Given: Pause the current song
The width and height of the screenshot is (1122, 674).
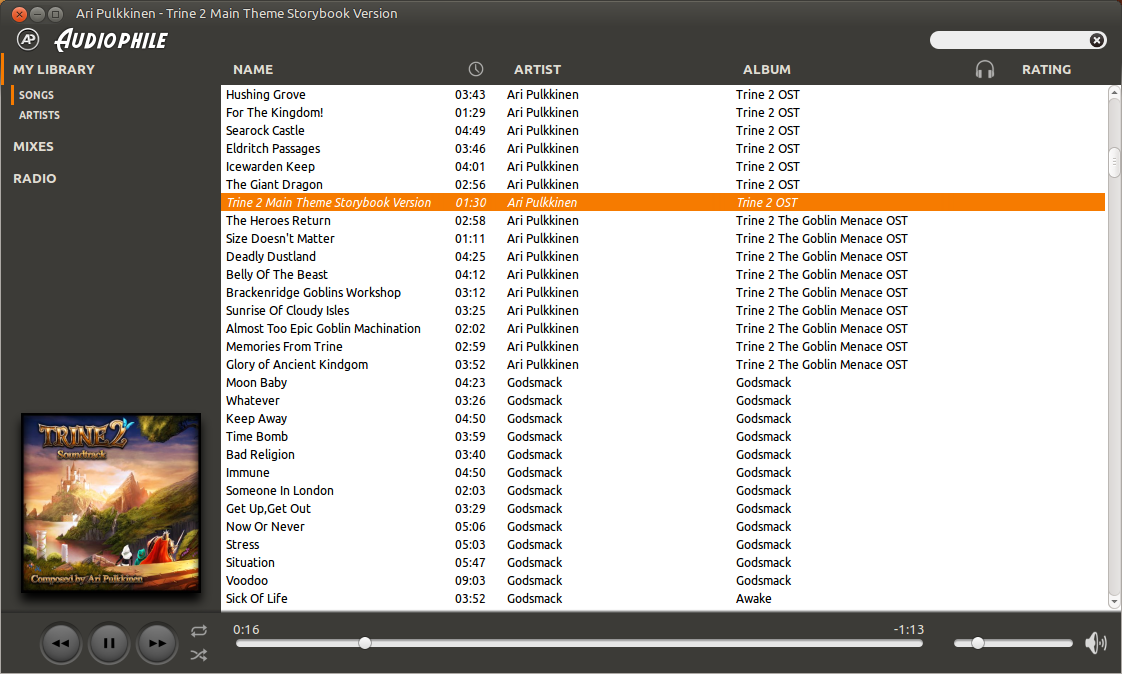Looking at the screenshot, I should pos(109,643).
